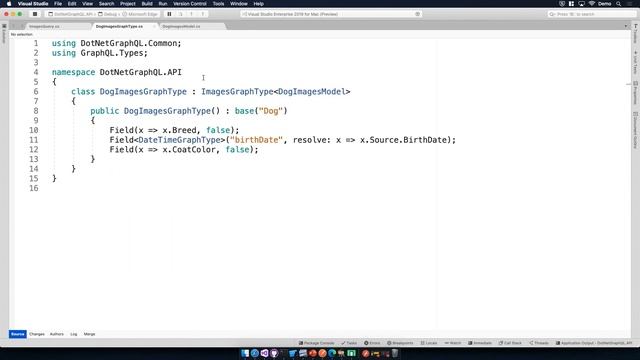Navigate back with the left arrow beside tabs
The image size is (640, 360).
[13, 26]
